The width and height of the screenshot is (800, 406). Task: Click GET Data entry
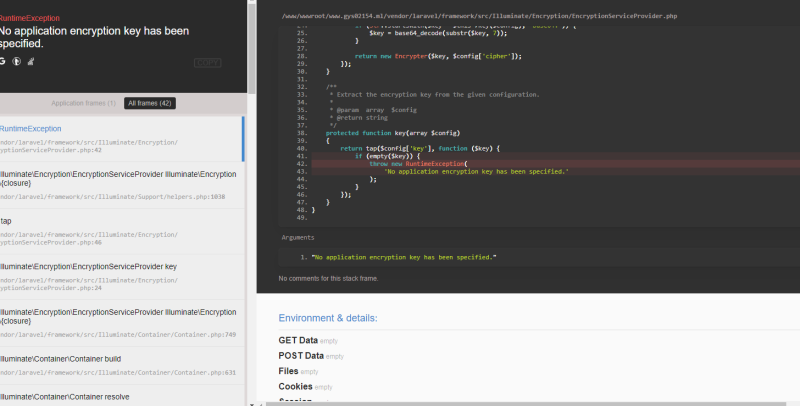pos(308,340)
